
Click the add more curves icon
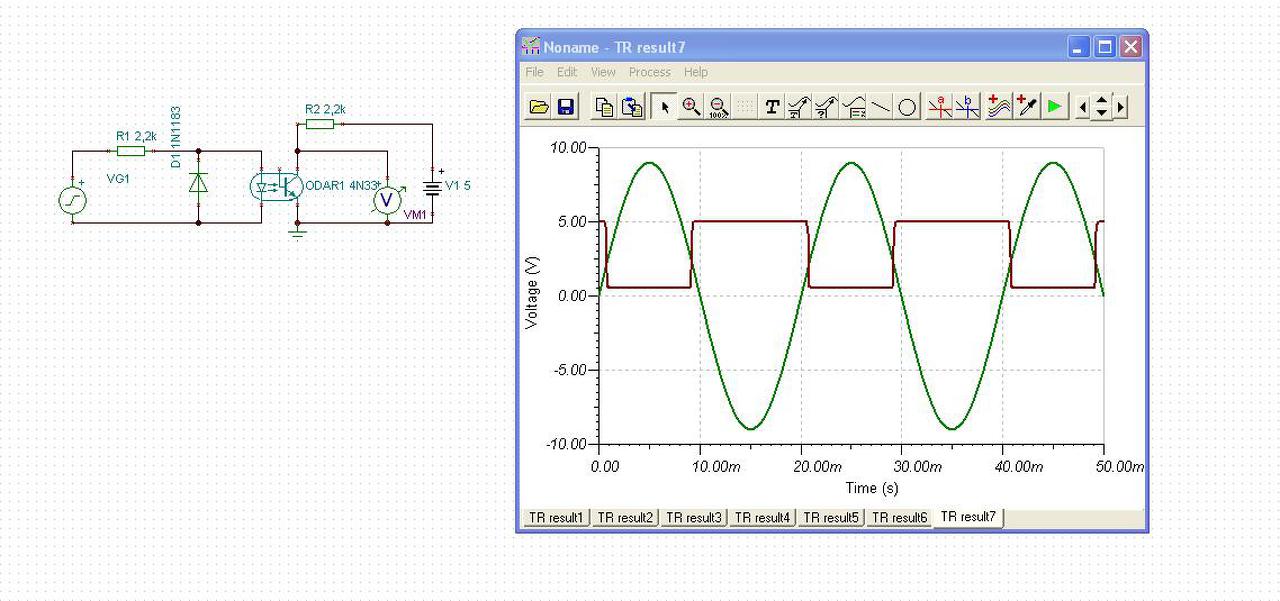click(999, 107)
